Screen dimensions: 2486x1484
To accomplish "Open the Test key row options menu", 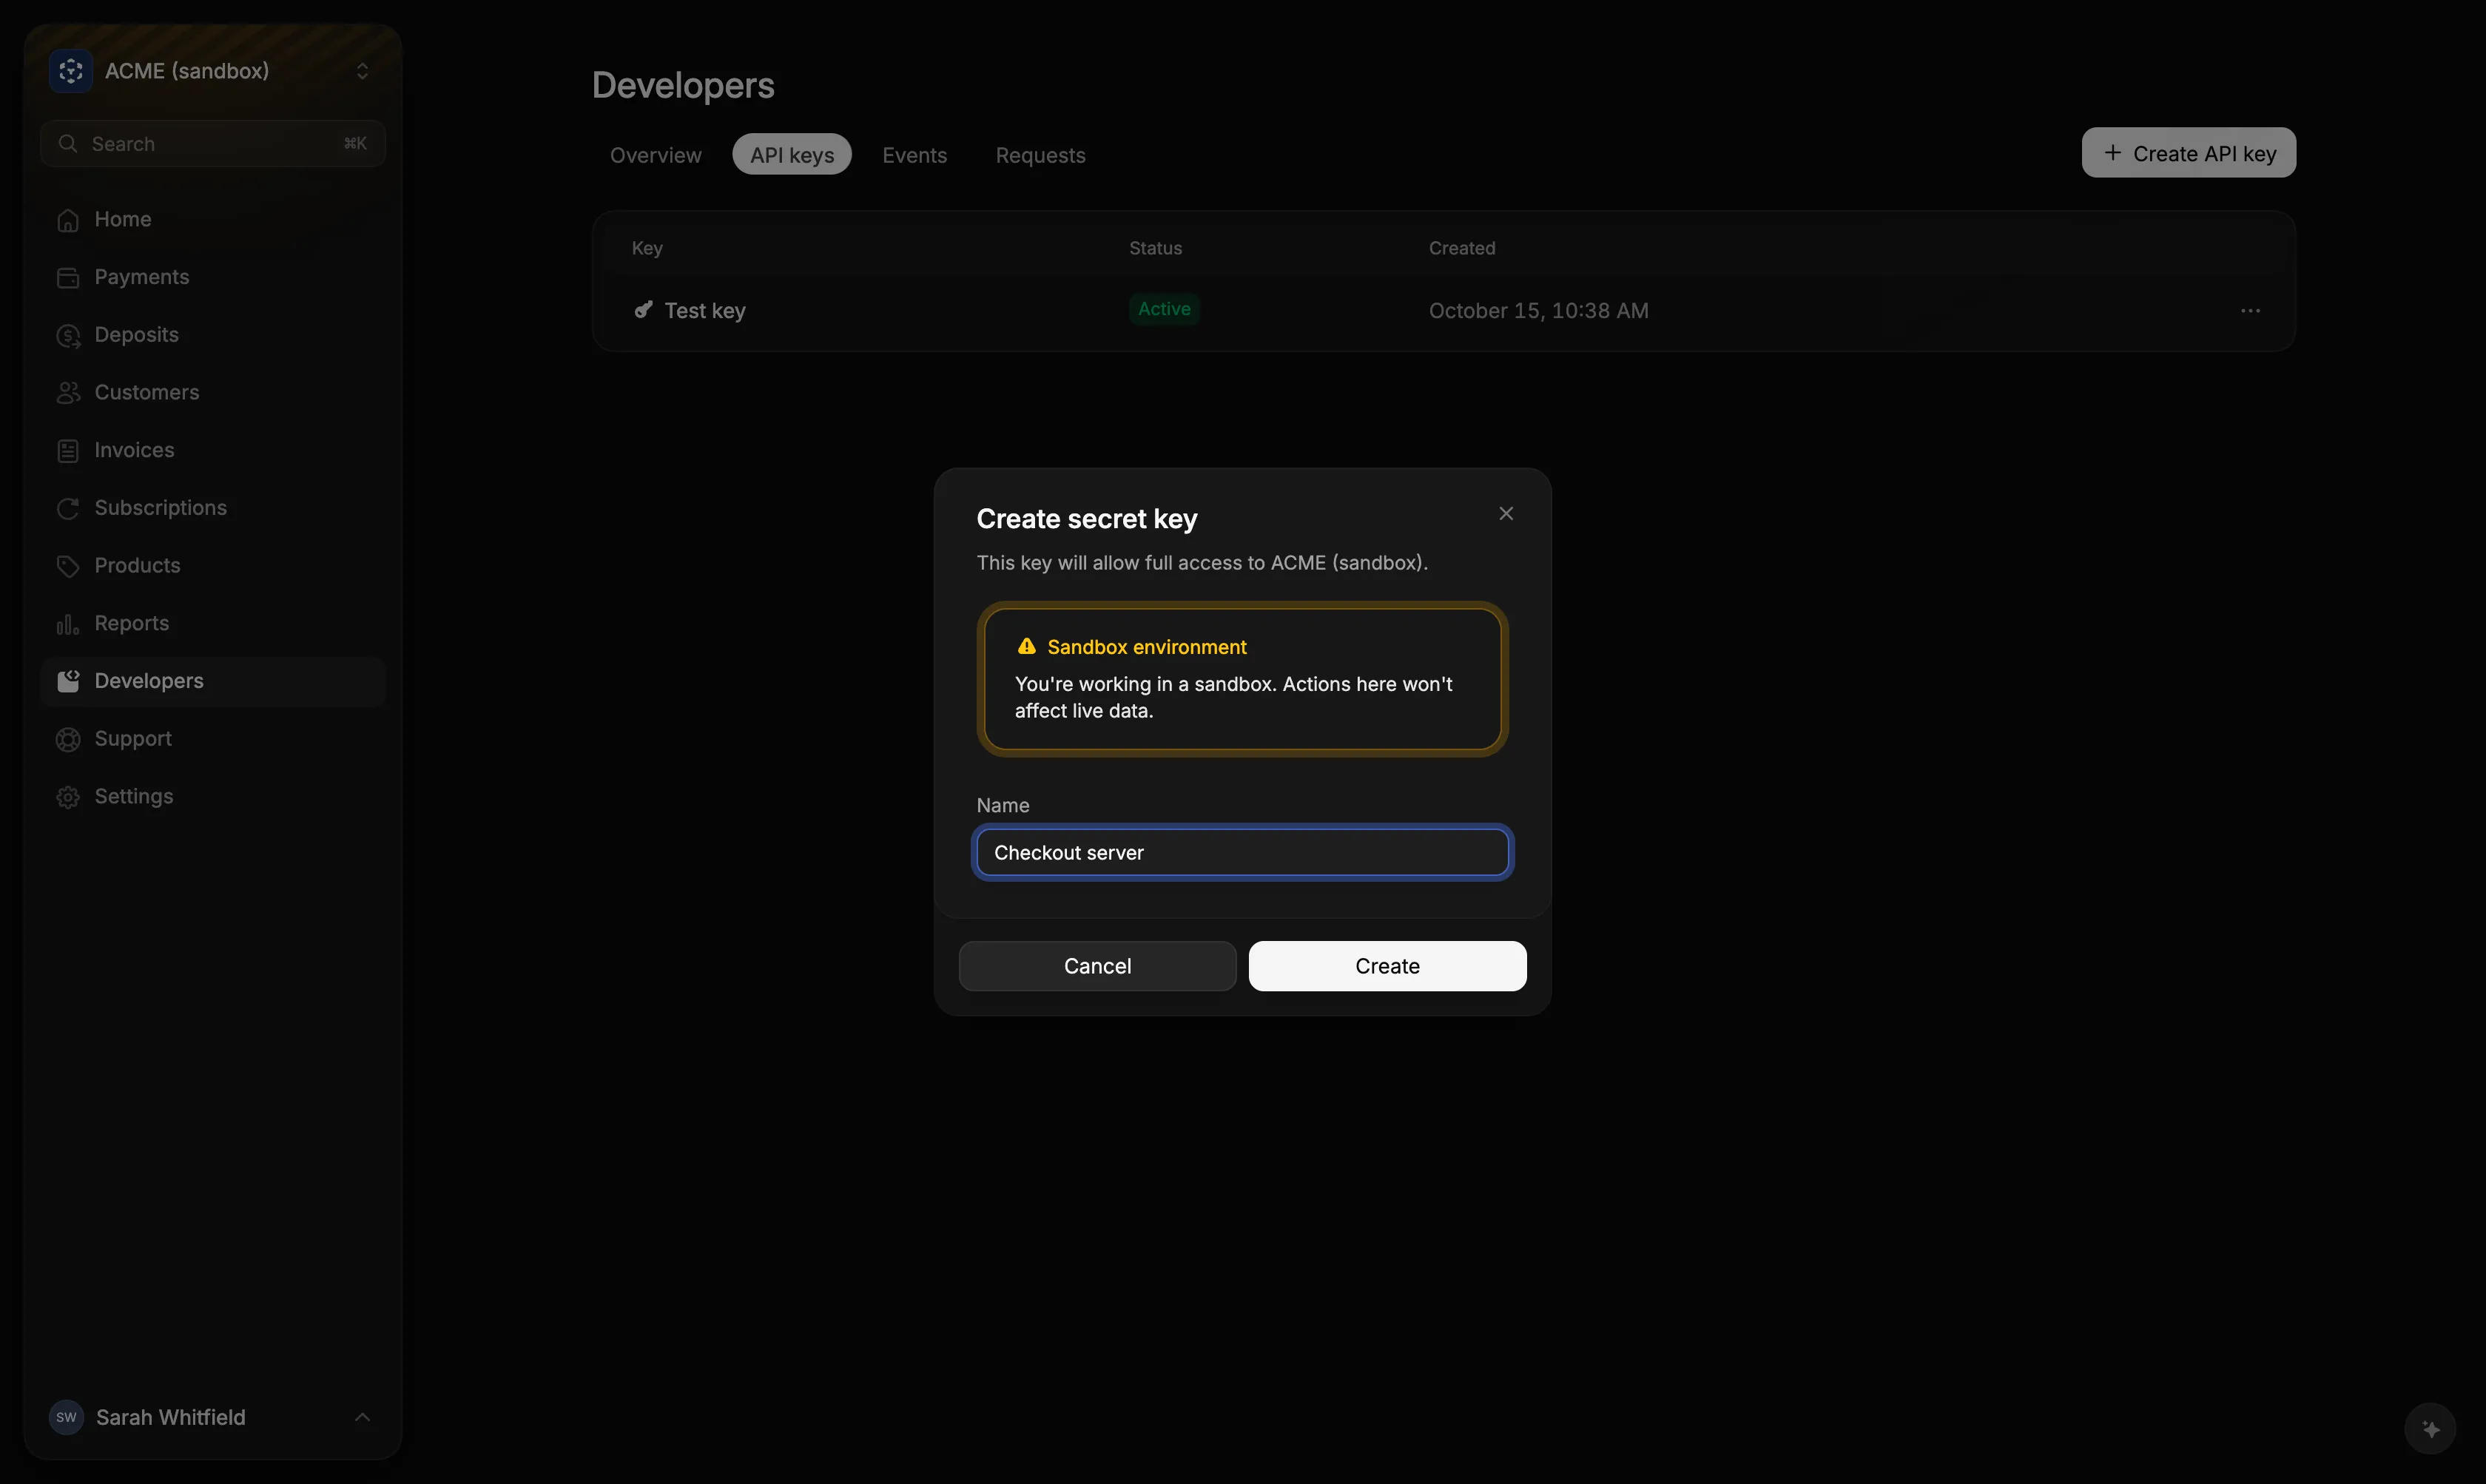I will (2250, 311).
